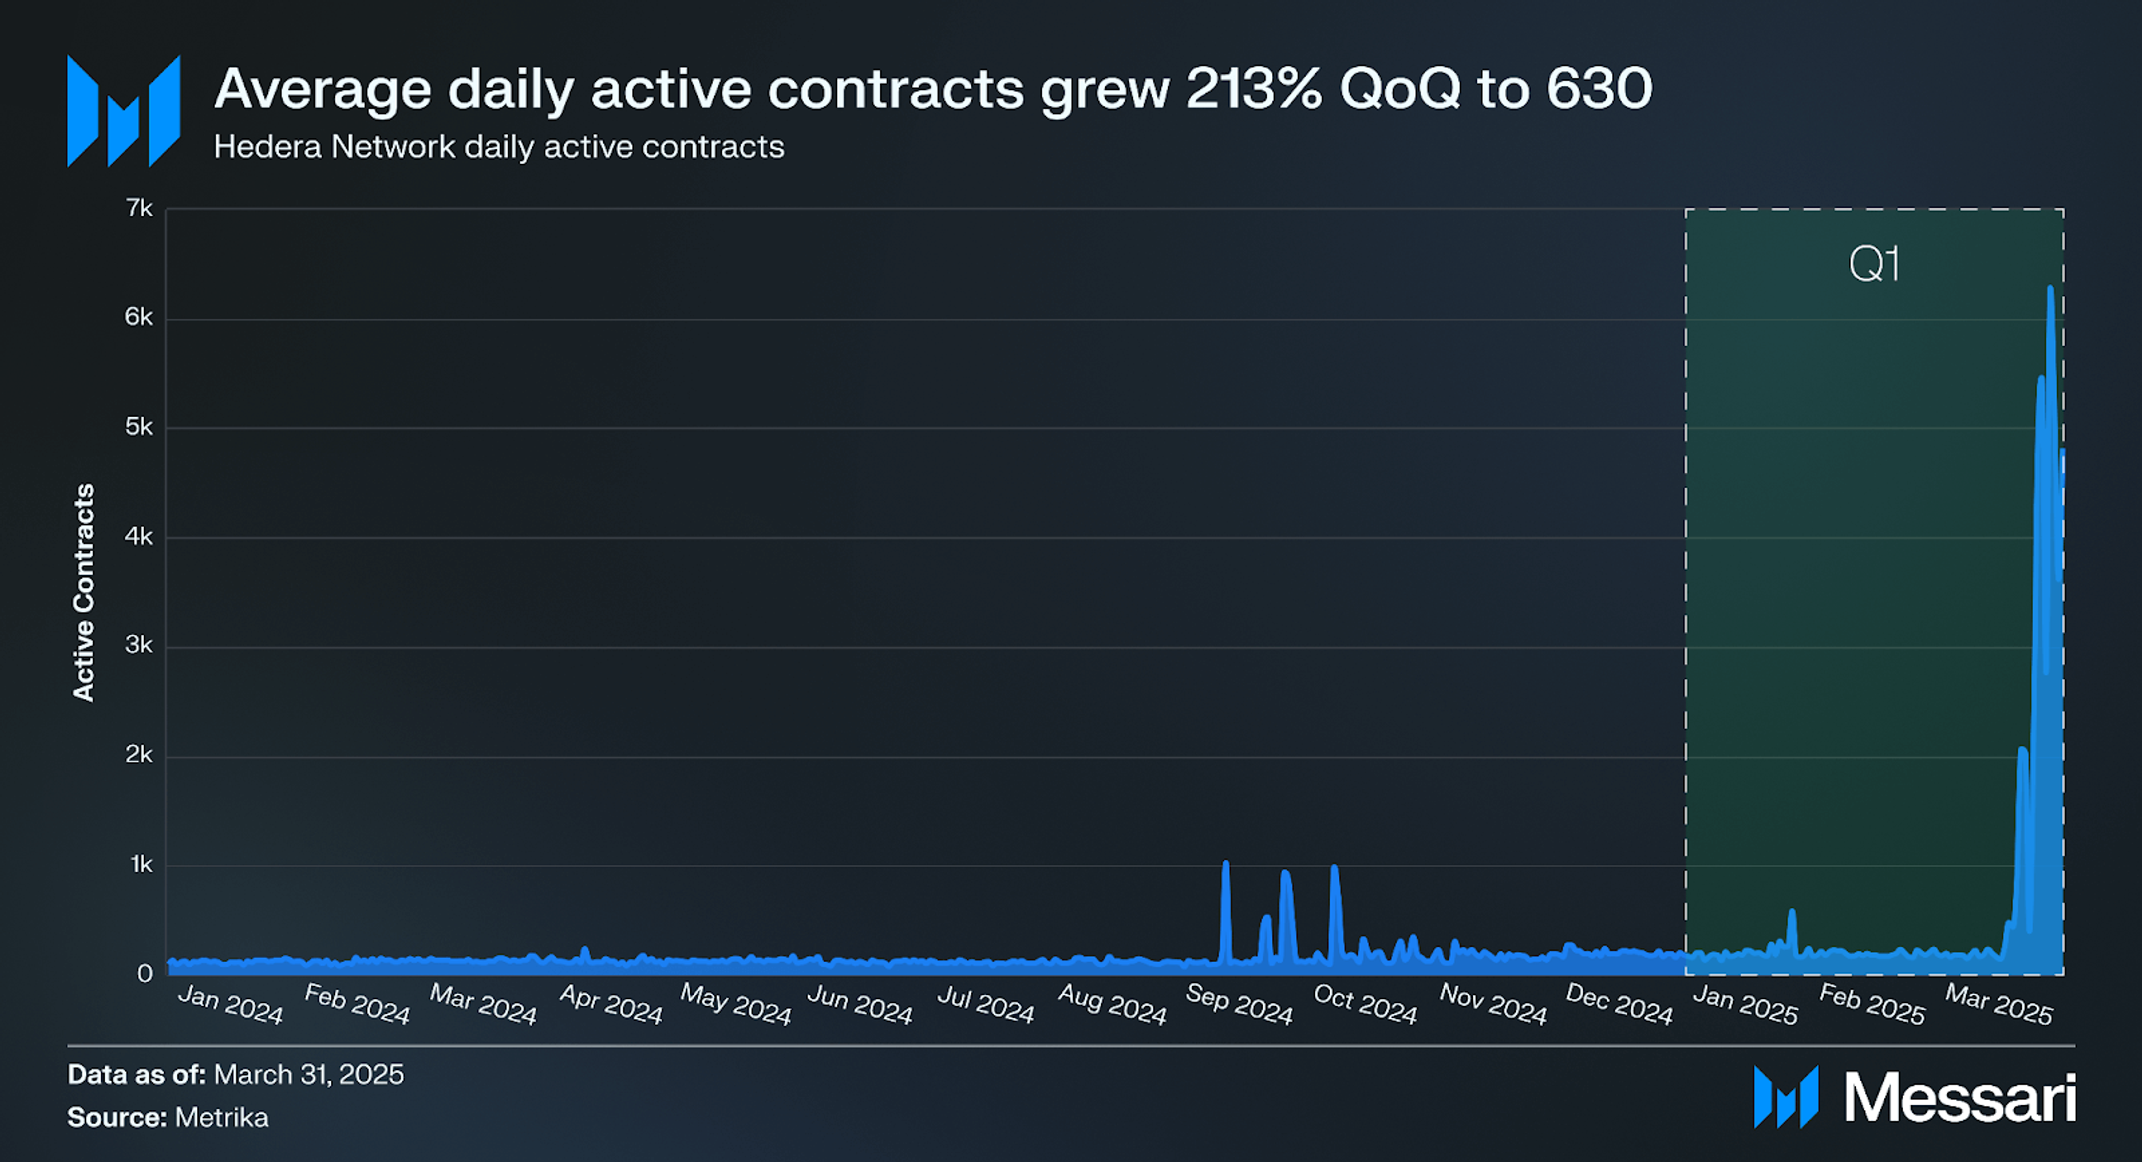Click the Active Contracts axis title
Screen dimensions: 2142x1162
[84, 592]
